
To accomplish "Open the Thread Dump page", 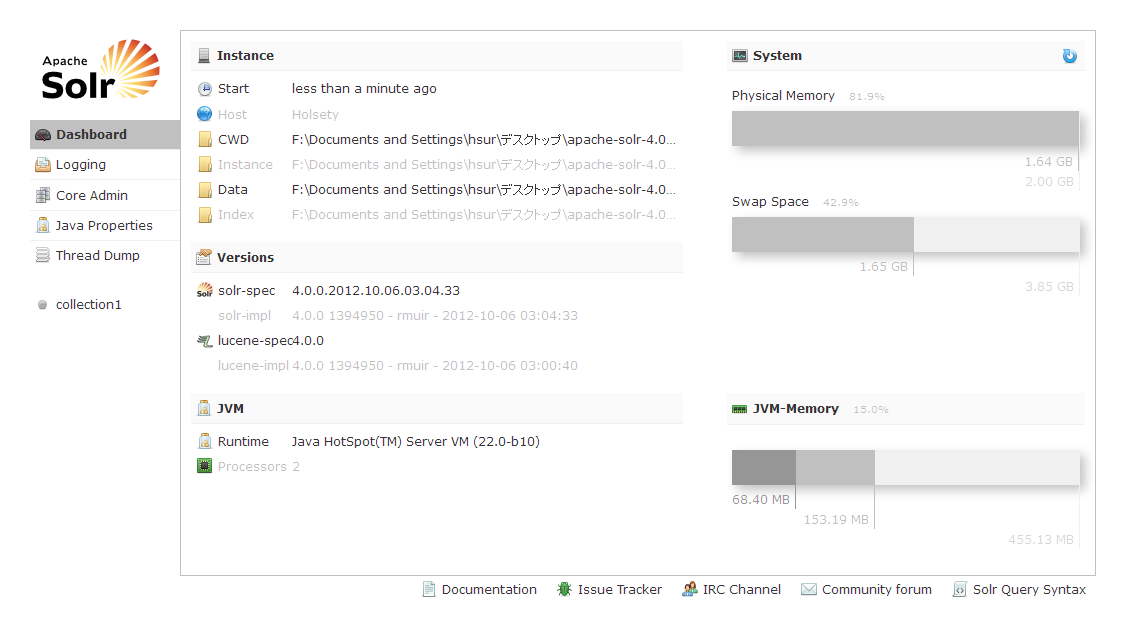I will 98,256.
